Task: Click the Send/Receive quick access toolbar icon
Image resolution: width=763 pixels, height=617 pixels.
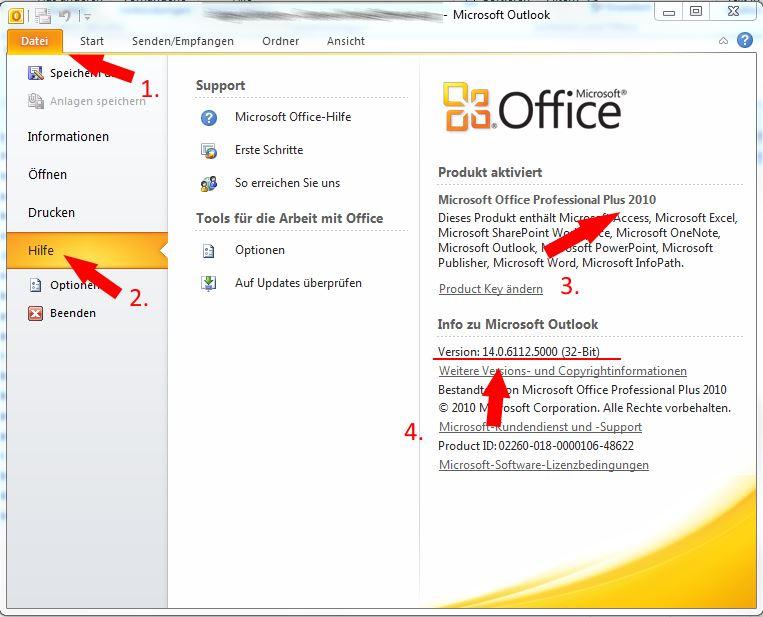Action: click(x=43, y=16)
